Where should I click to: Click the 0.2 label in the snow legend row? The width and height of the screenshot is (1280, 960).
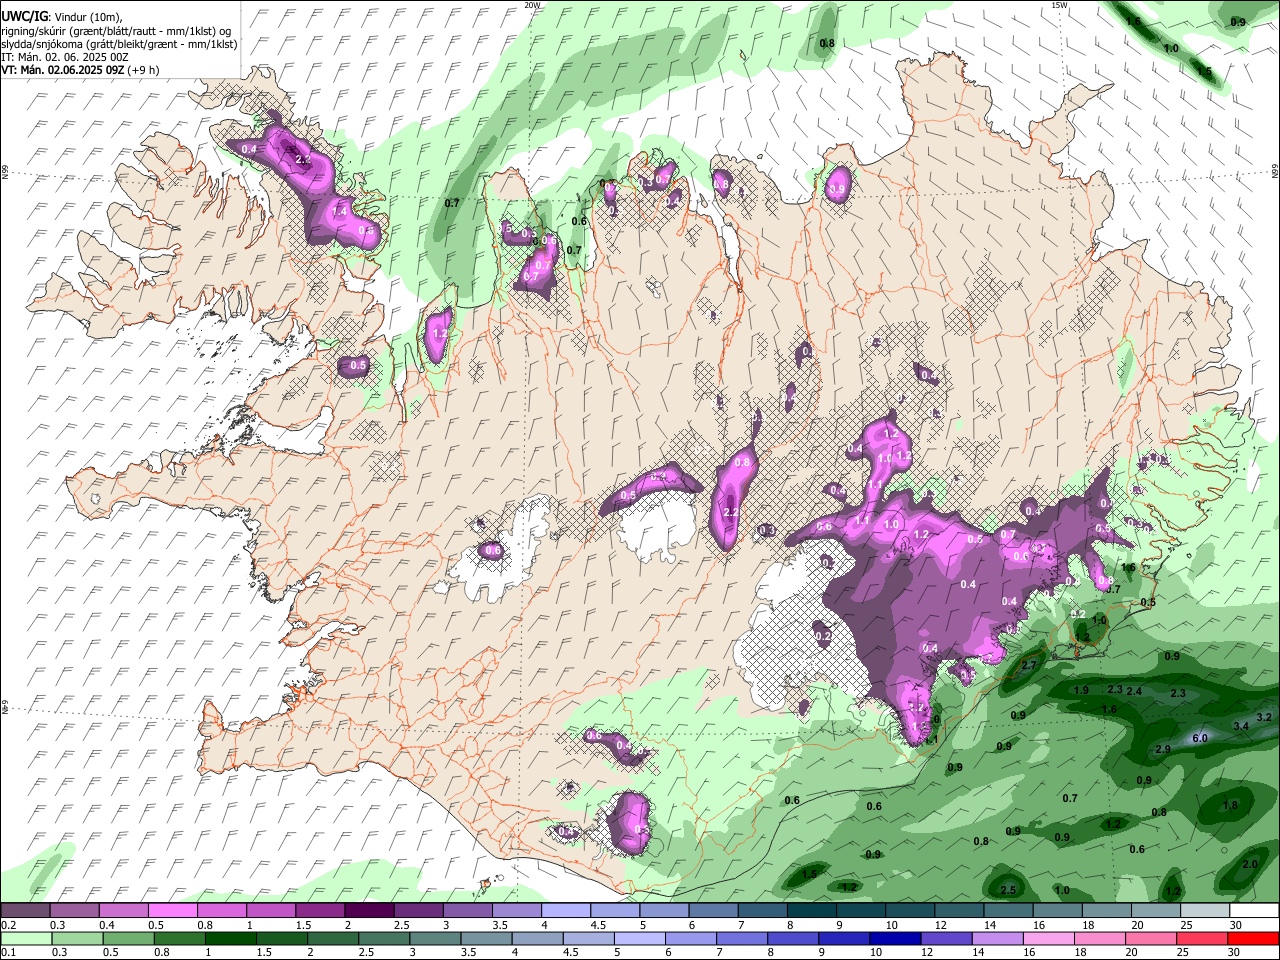(9, 925)
